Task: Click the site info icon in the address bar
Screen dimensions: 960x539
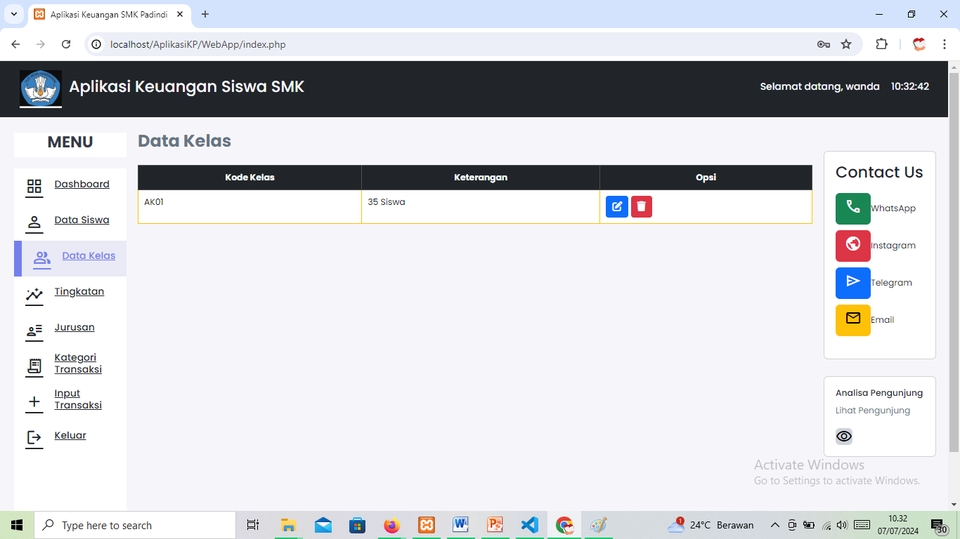Action: click(x=96, y=44)
